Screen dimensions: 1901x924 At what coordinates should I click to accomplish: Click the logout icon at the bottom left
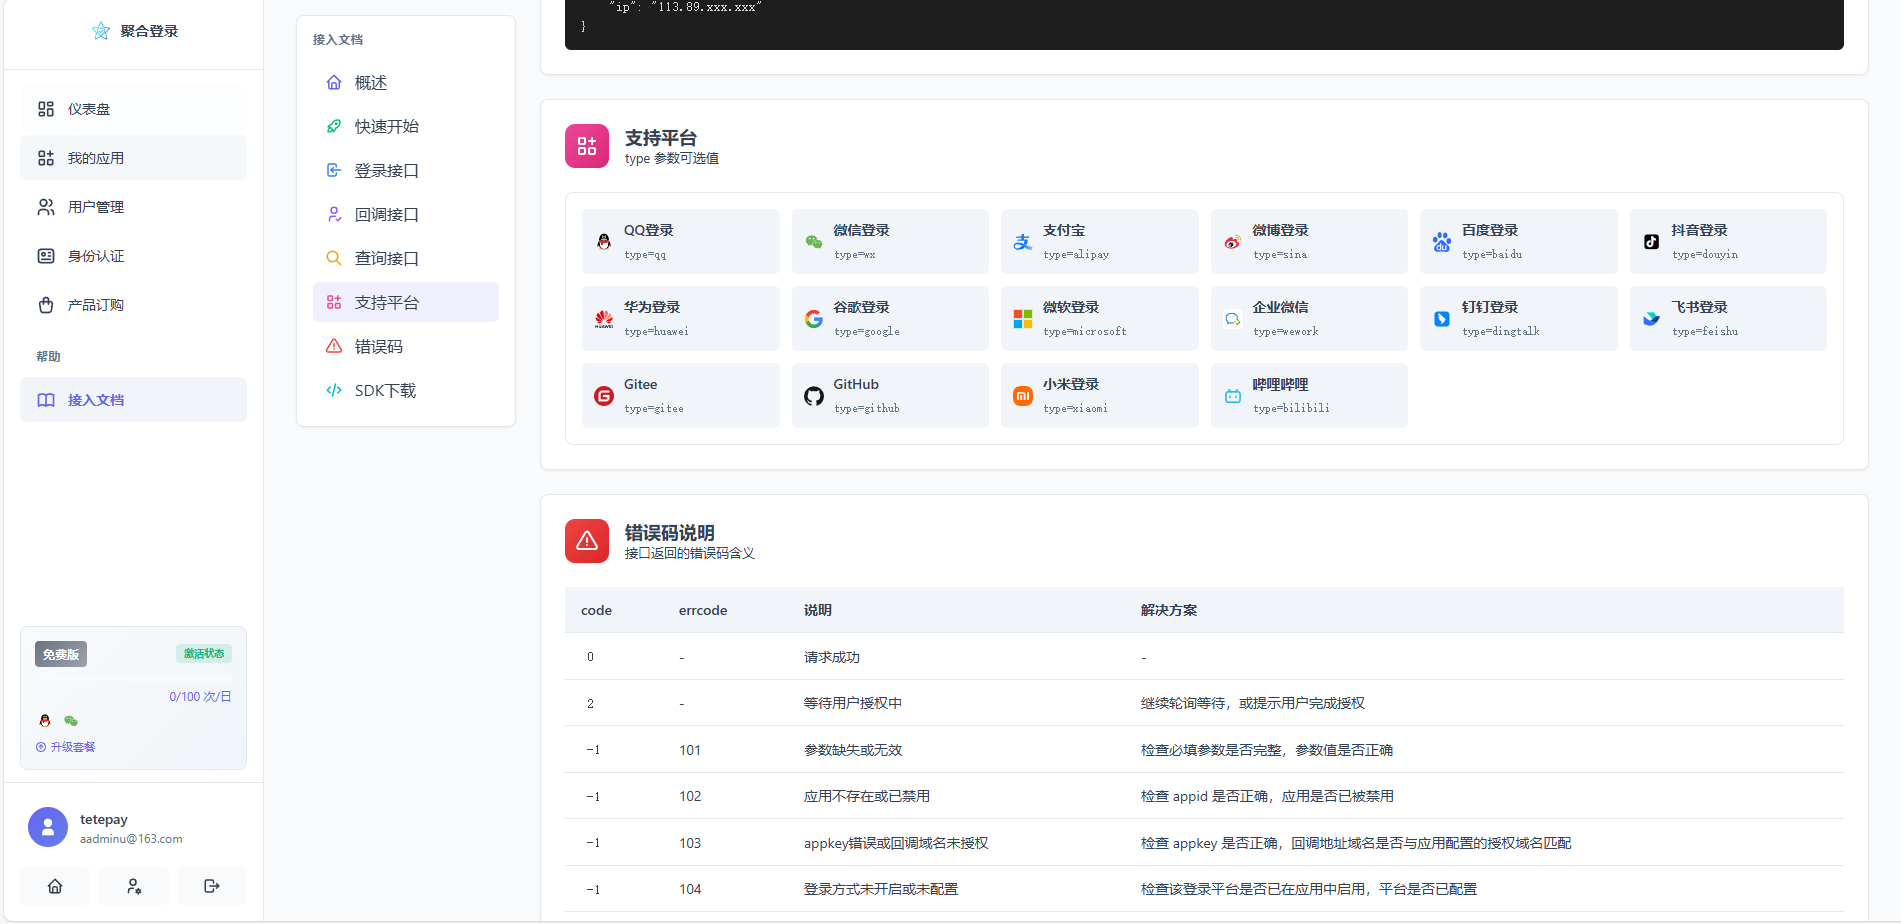click(211, 886)
